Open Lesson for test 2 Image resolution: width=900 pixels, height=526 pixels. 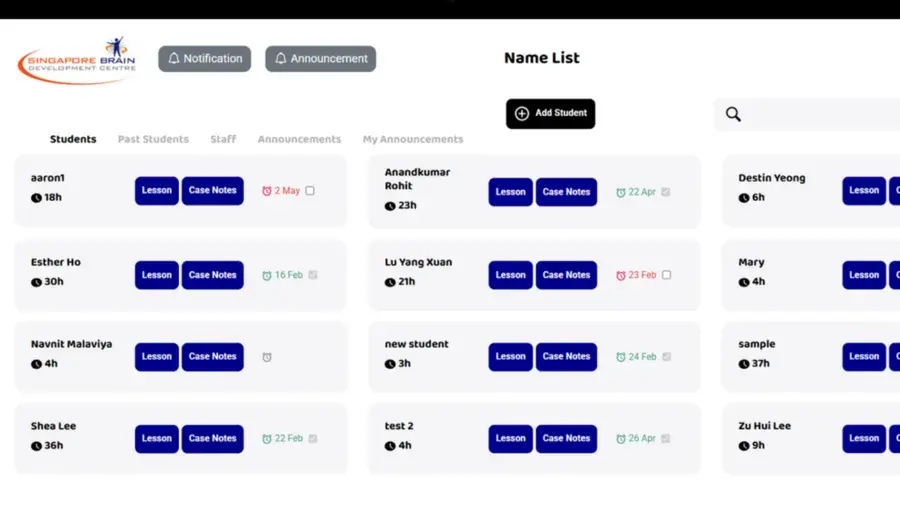coord(510,439)
